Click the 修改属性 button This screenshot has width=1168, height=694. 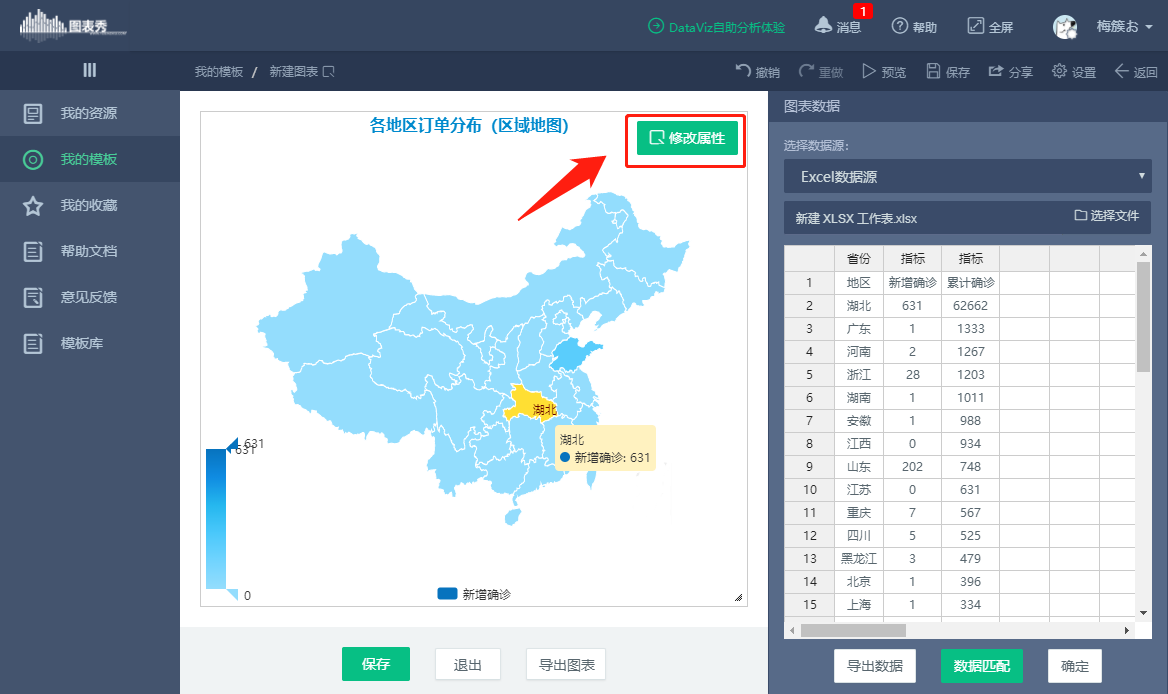(x=687, y=139)
